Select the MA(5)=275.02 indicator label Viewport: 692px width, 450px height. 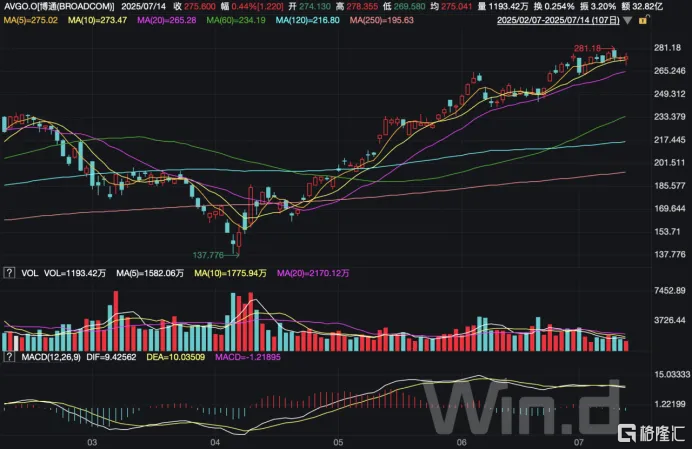tap(30, 20)
